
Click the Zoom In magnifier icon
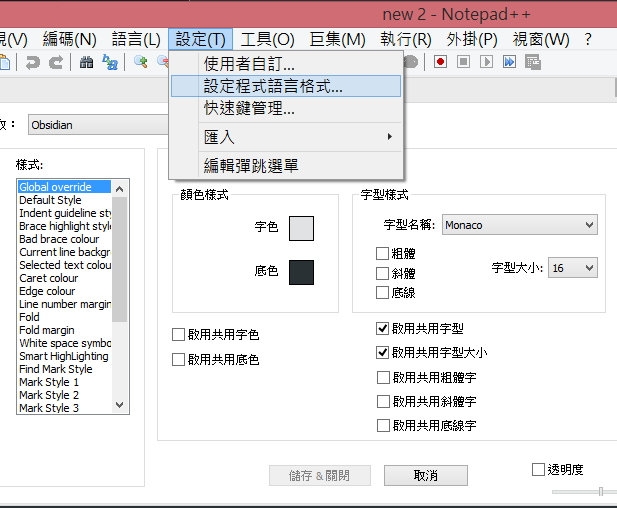pos(140,62)
